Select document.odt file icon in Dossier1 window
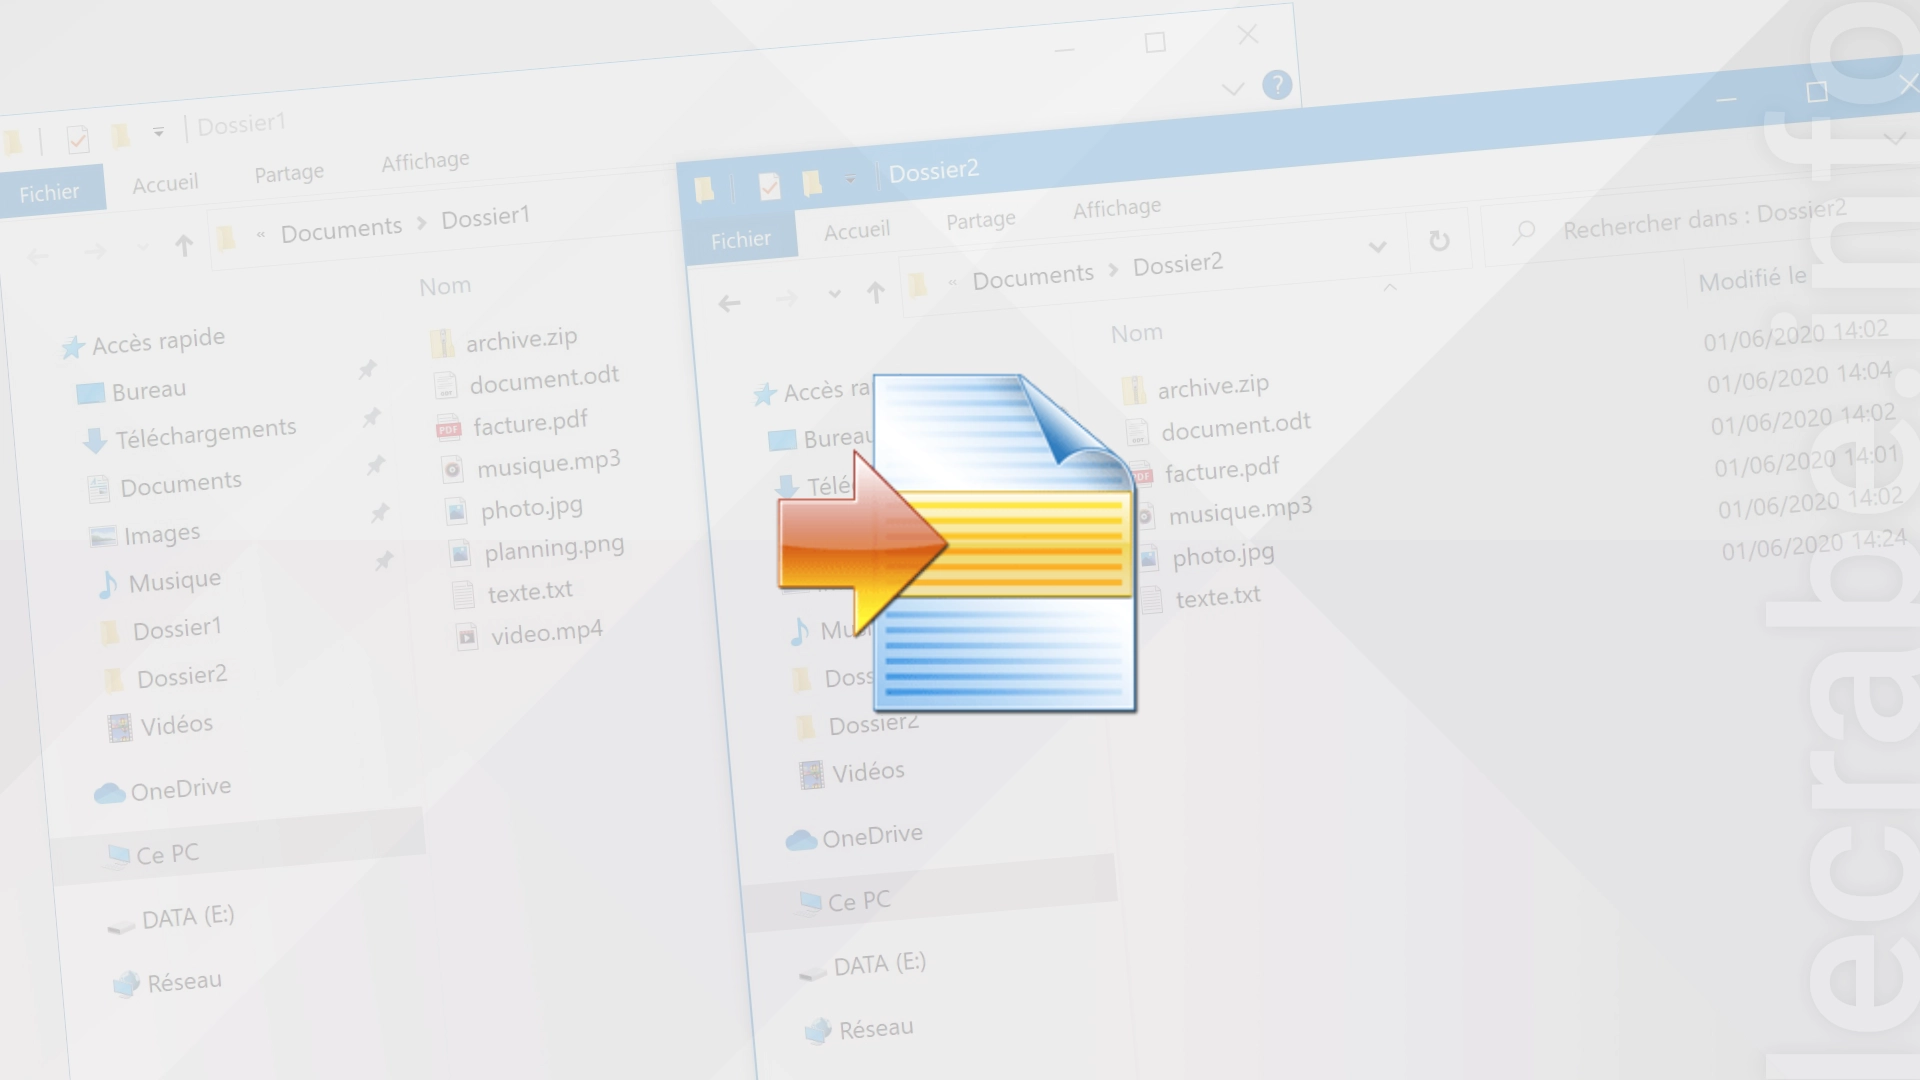1920x1080 pixels. click(445, 385)
